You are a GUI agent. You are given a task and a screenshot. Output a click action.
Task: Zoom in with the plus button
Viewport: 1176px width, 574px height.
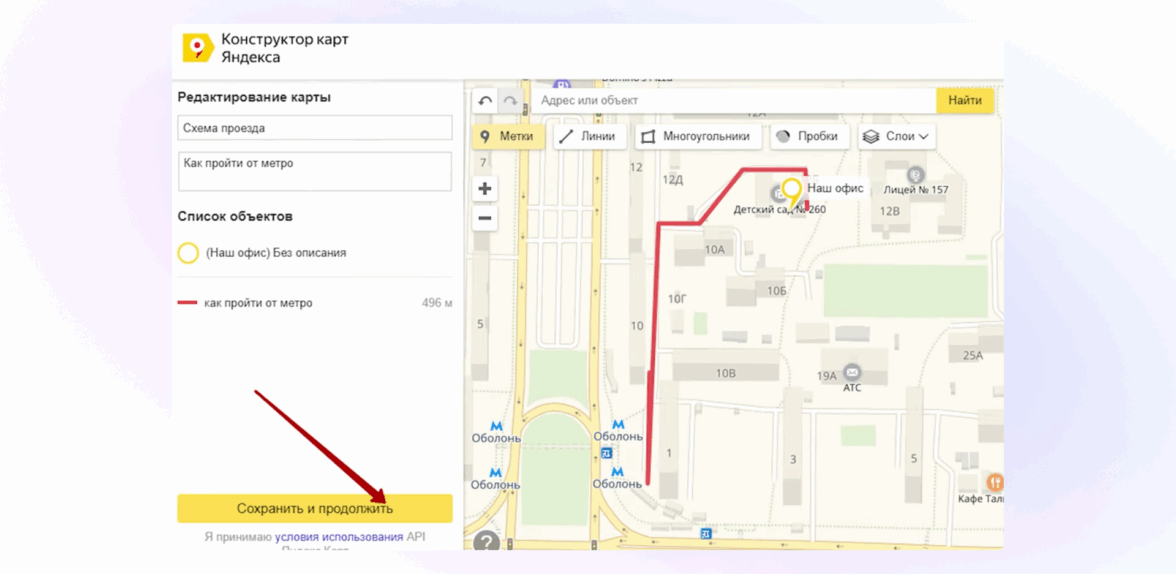485,188
